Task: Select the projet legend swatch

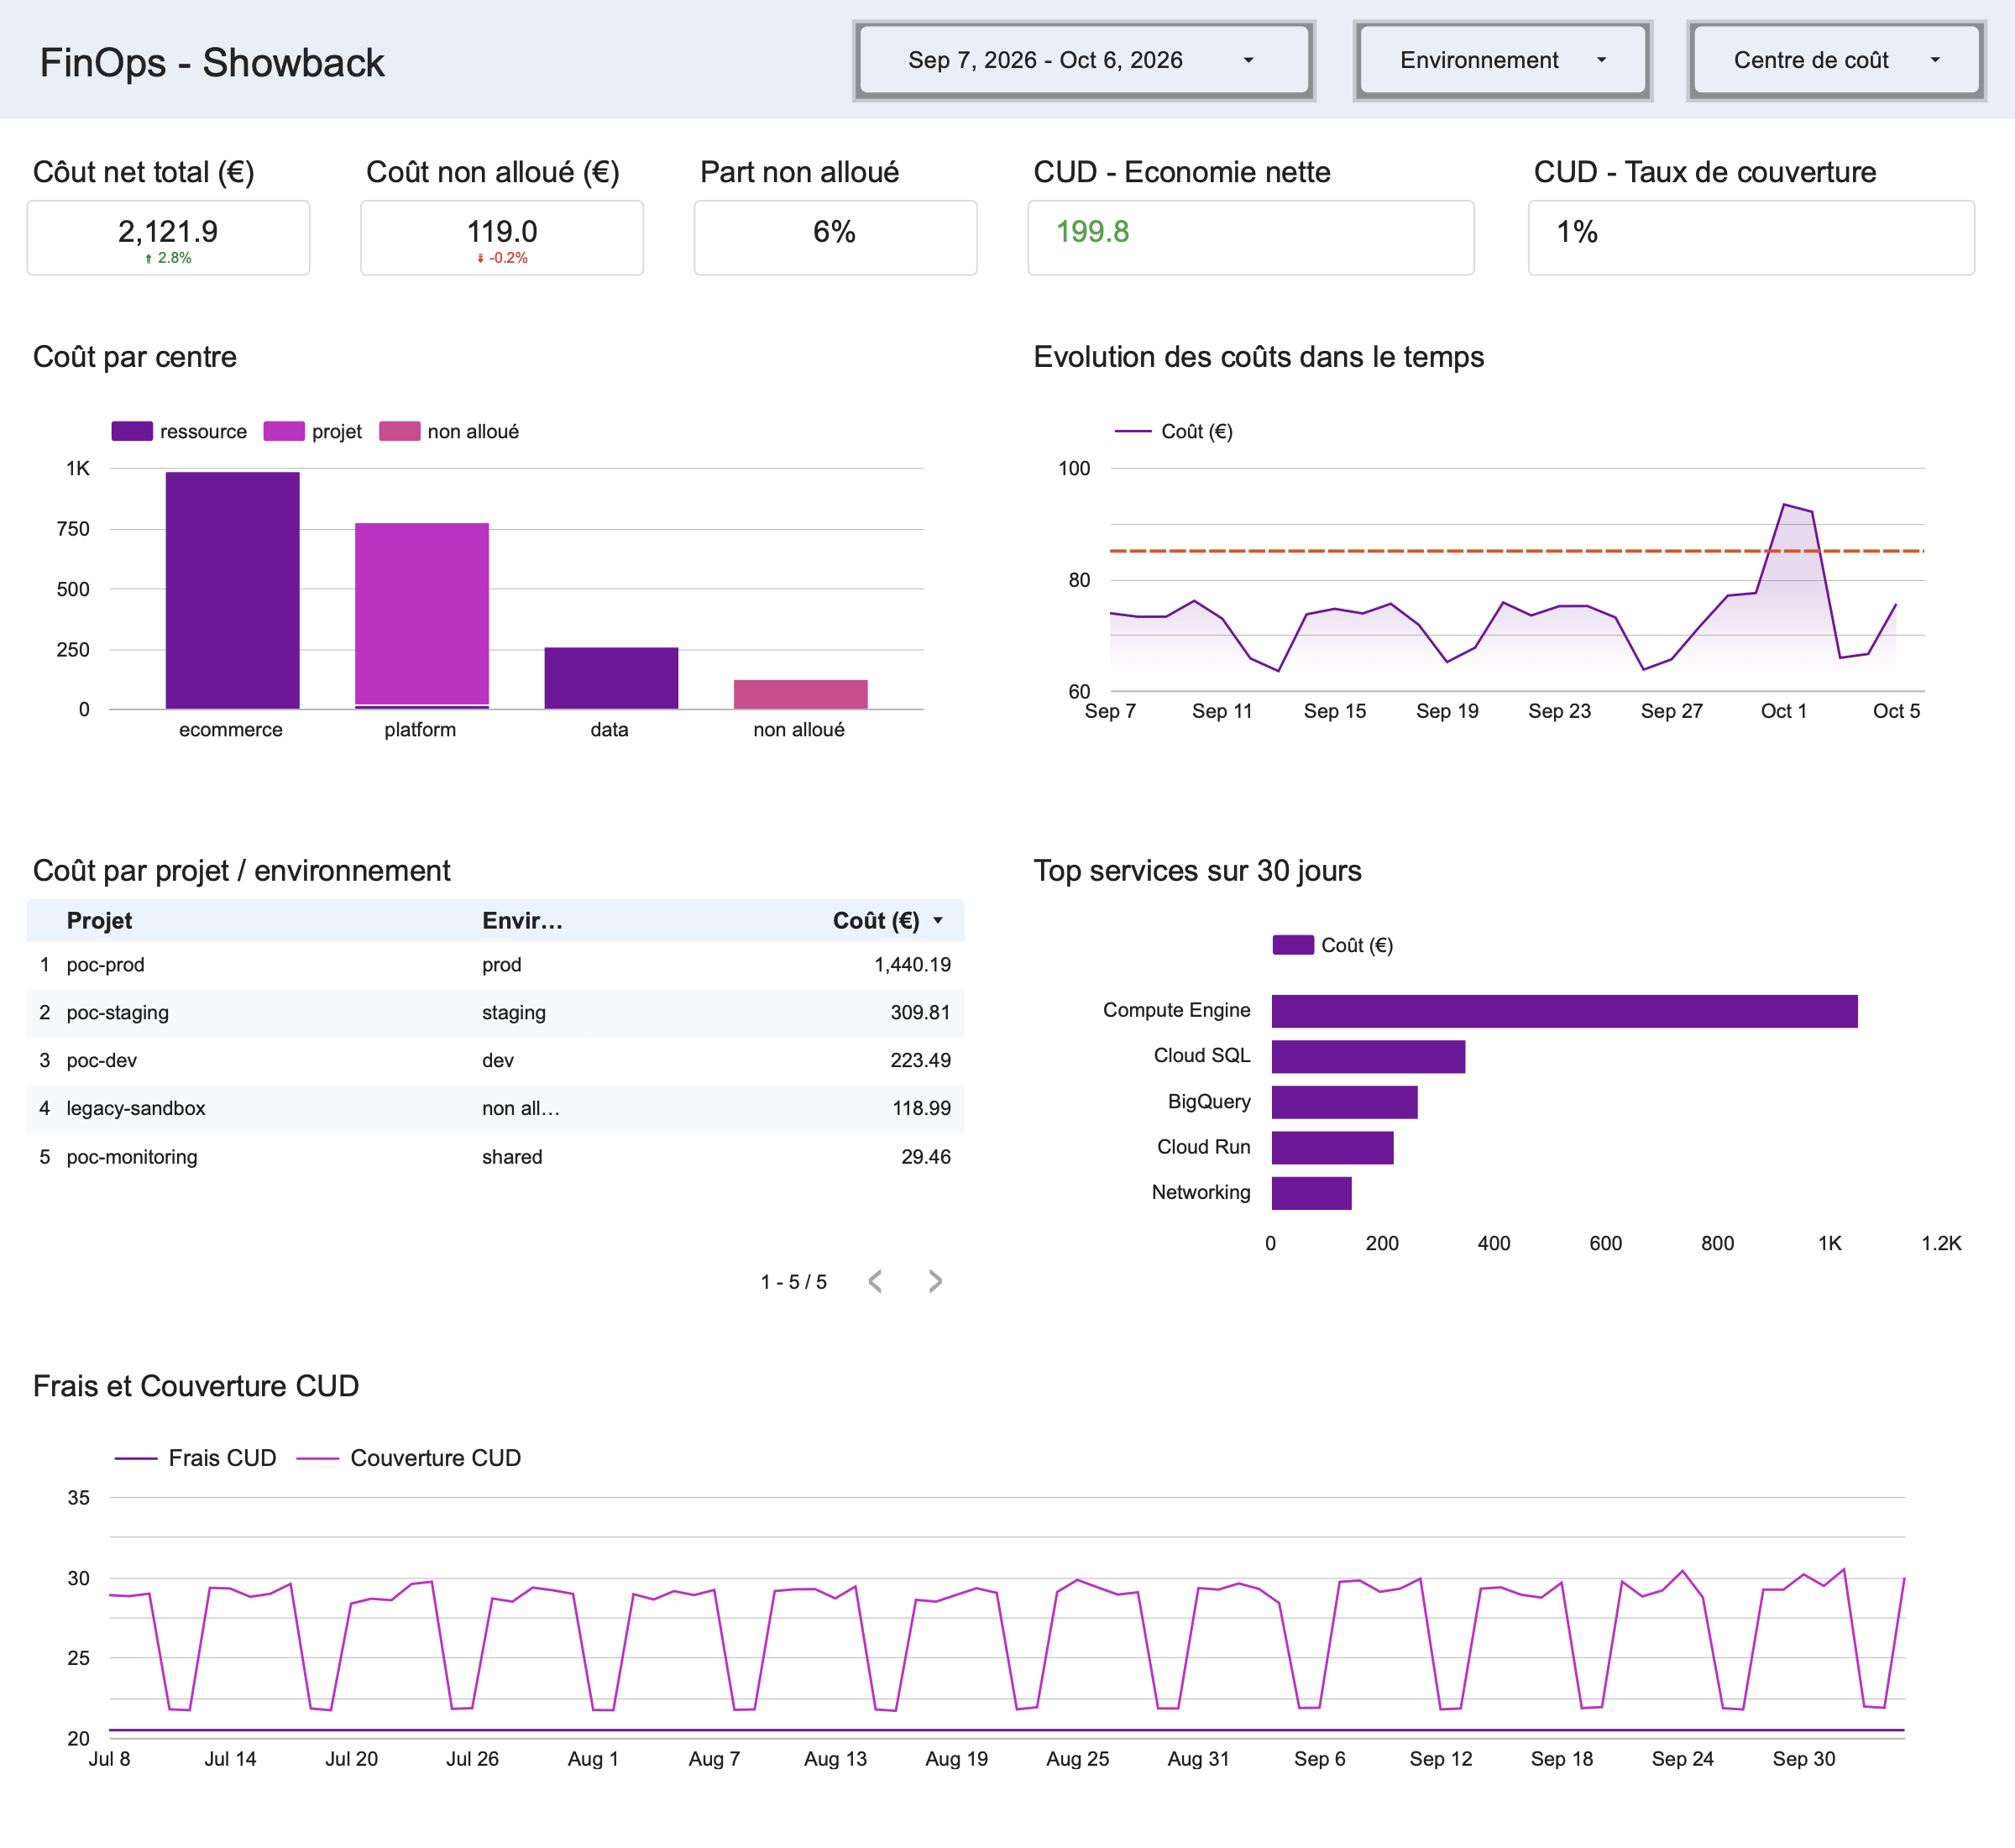Action: pos(284,431)
